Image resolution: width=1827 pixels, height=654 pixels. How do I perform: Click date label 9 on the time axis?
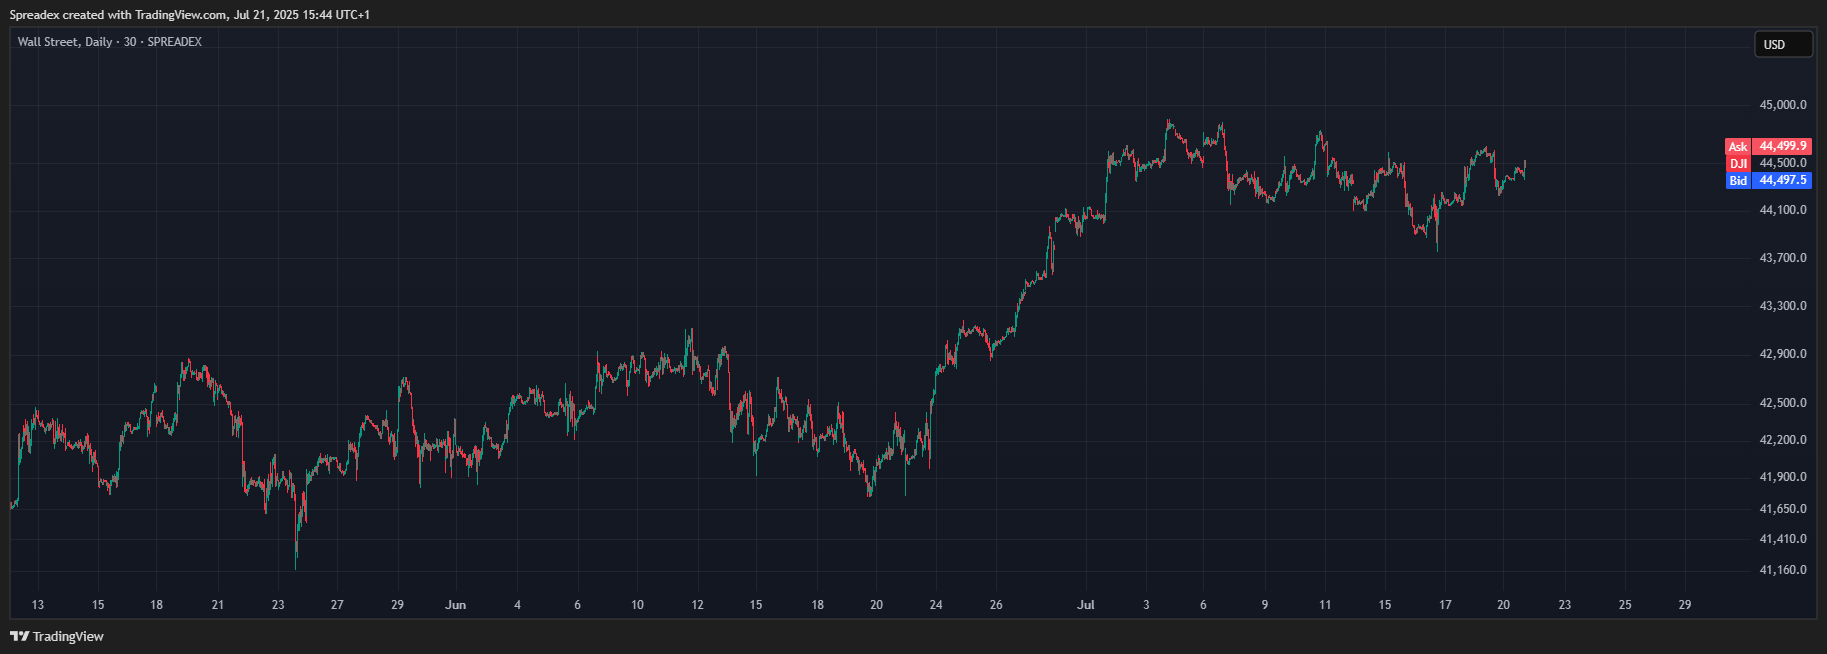[x=1265, y=605]
